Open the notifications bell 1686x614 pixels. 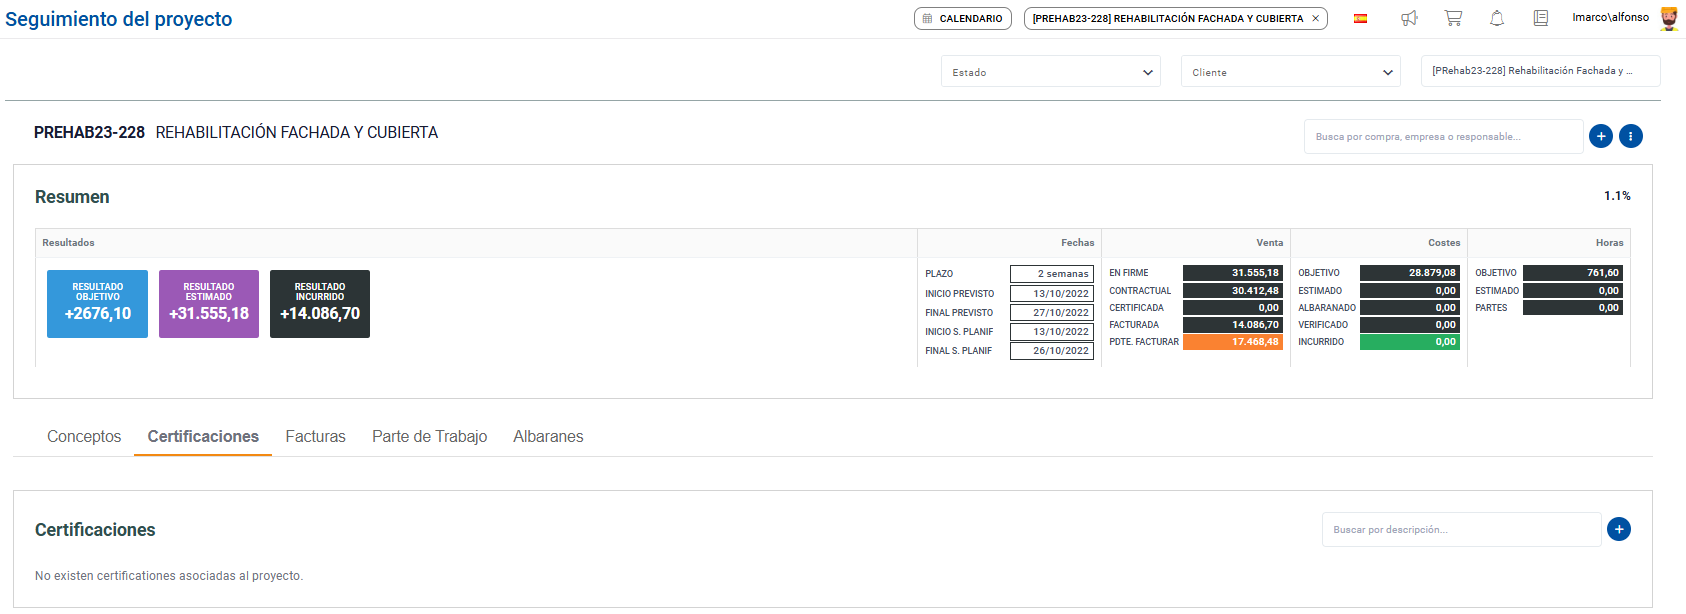pyautogui.click(x=1497, y=18)
